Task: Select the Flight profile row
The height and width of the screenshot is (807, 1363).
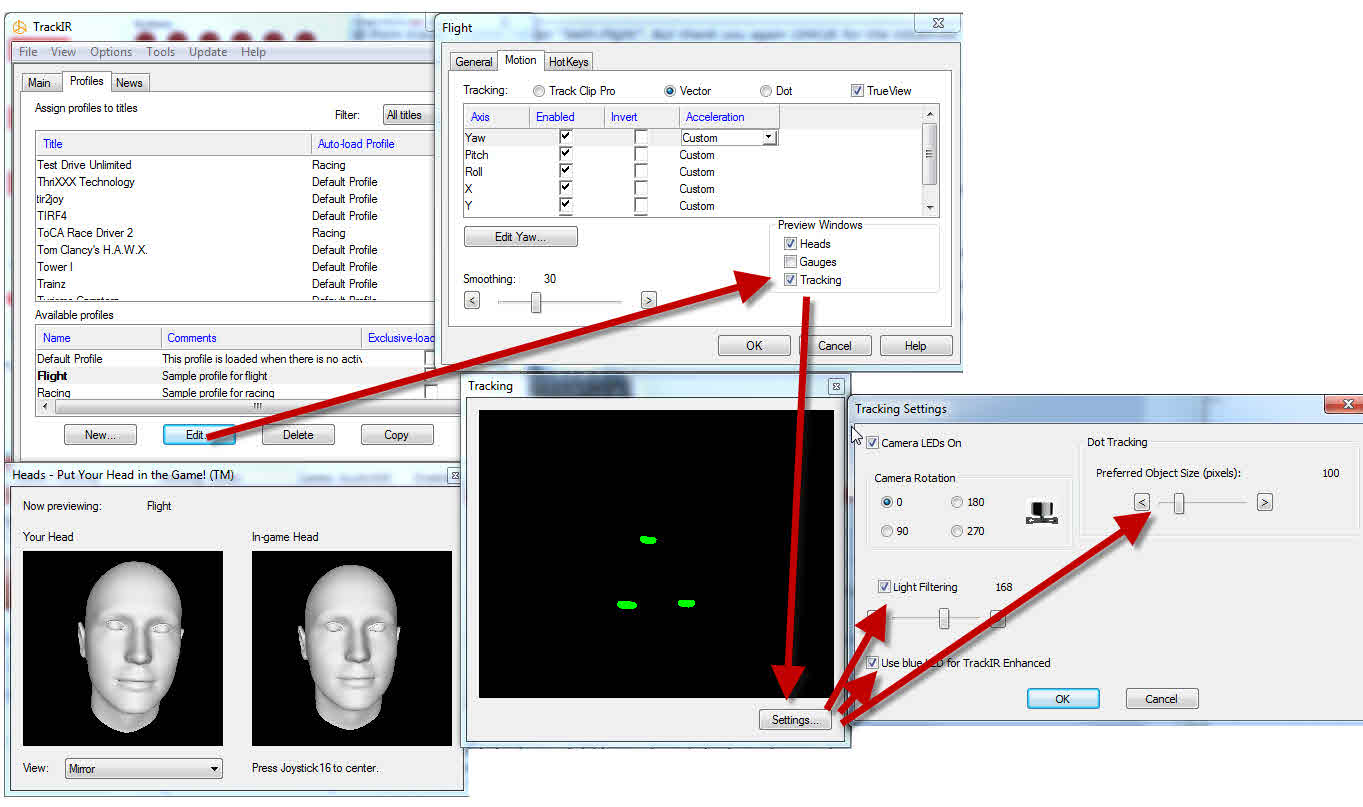Action: tap(236, 376)
